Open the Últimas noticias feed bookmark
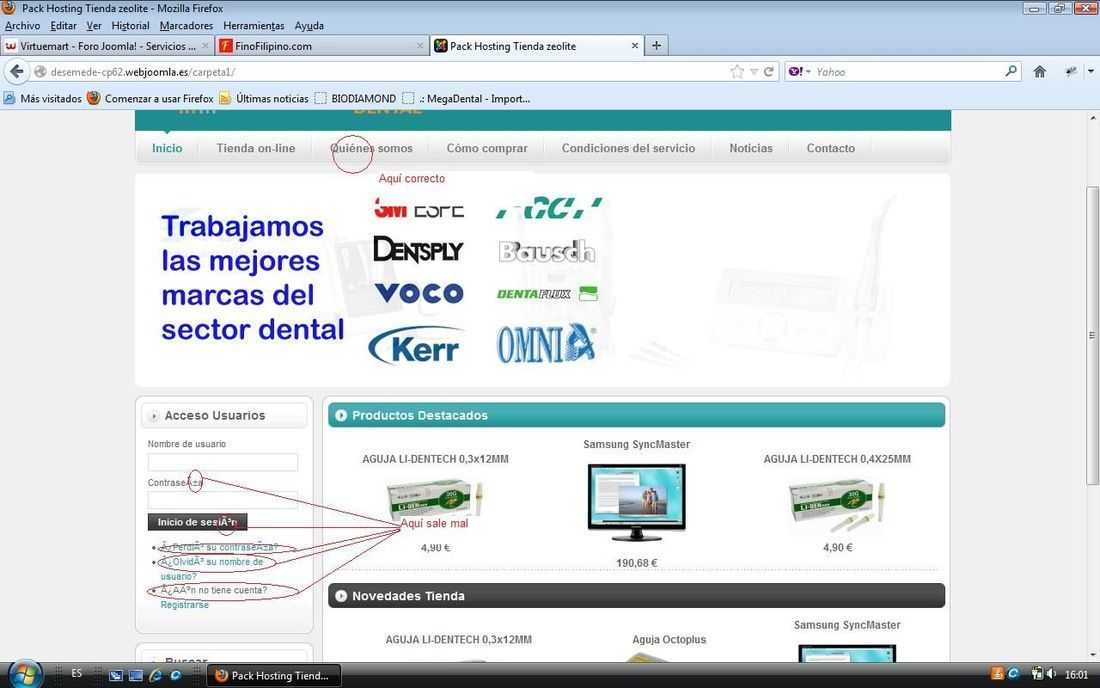 click(x=264, y=98)
